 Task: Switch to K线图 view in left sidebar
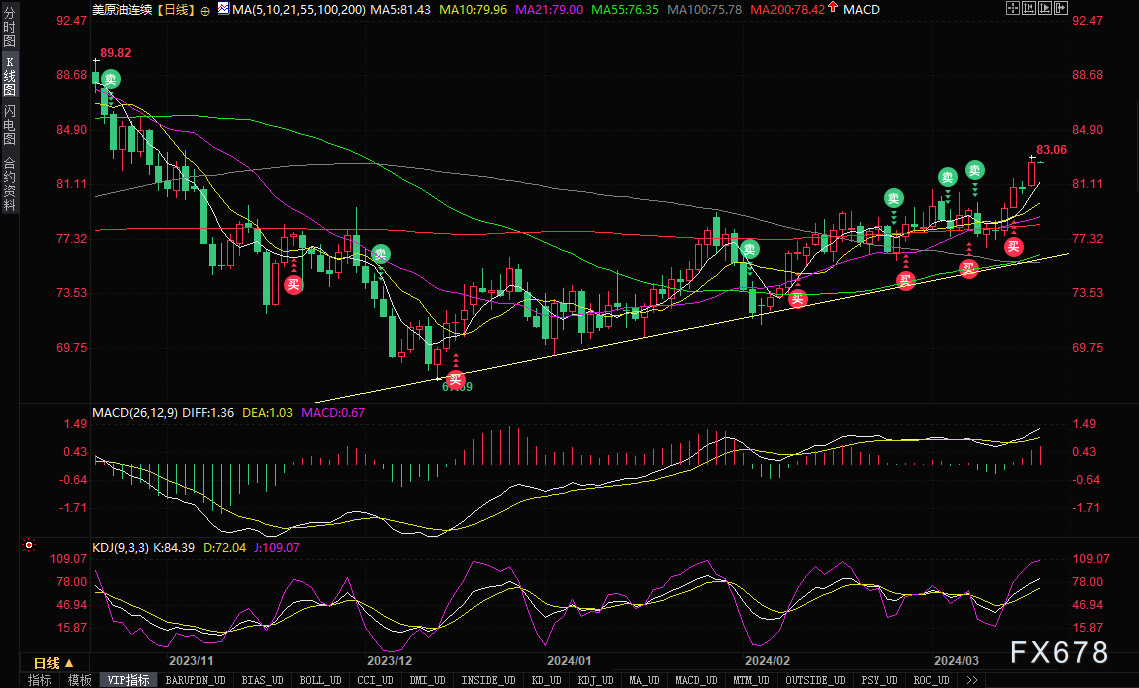(x=9, y=76)
